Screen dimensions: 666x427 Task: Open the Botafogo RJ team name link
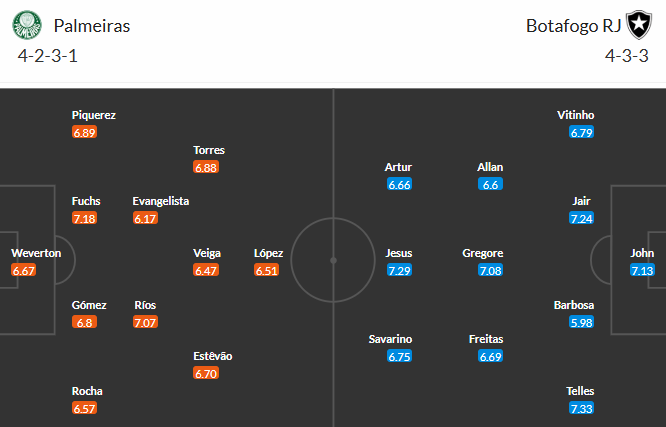573,26
